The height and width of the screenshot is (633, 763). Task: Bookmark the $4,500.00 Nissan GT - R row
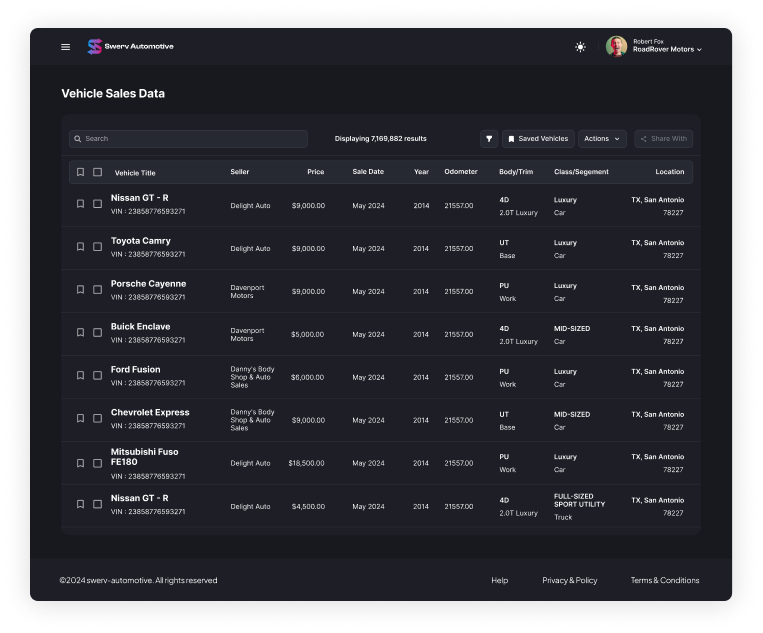click(80, 504)
